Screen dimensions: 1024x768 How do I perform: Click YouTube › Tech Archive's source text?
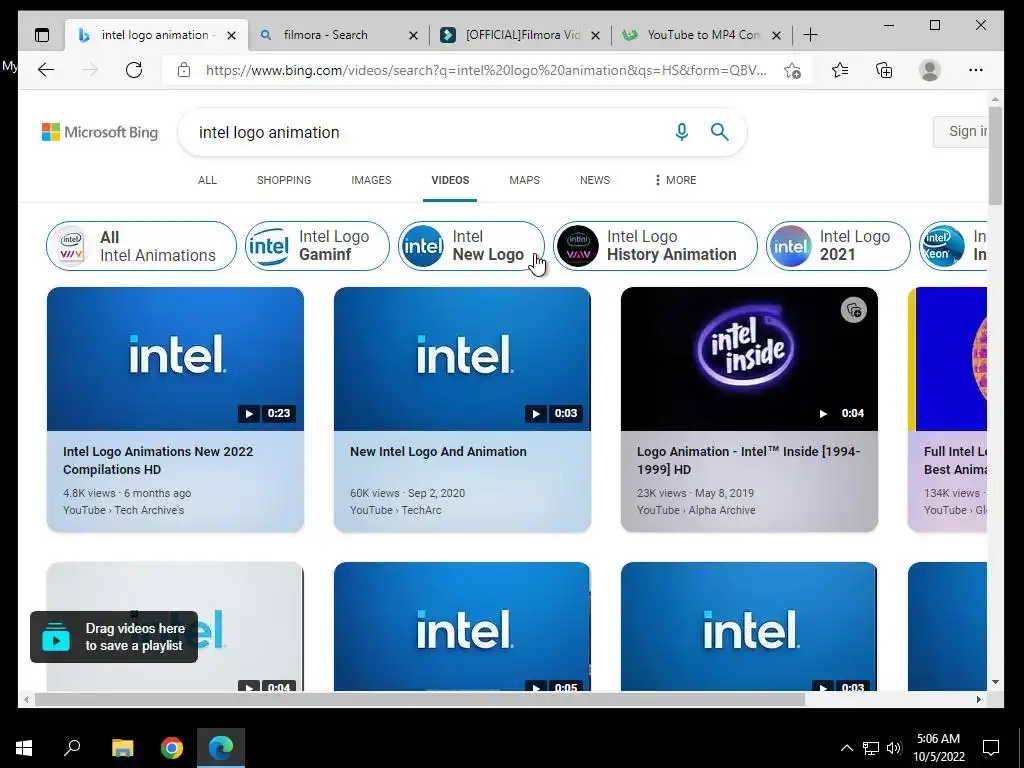point(123,510)
